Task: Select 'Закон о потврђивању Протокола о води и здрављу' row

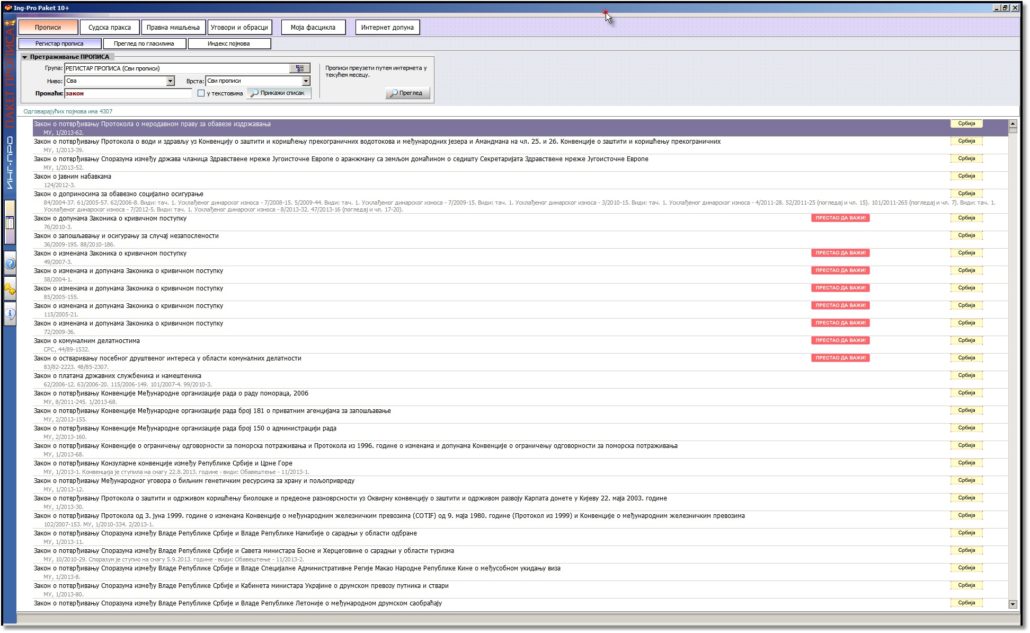Action: [x=520, y=145]
